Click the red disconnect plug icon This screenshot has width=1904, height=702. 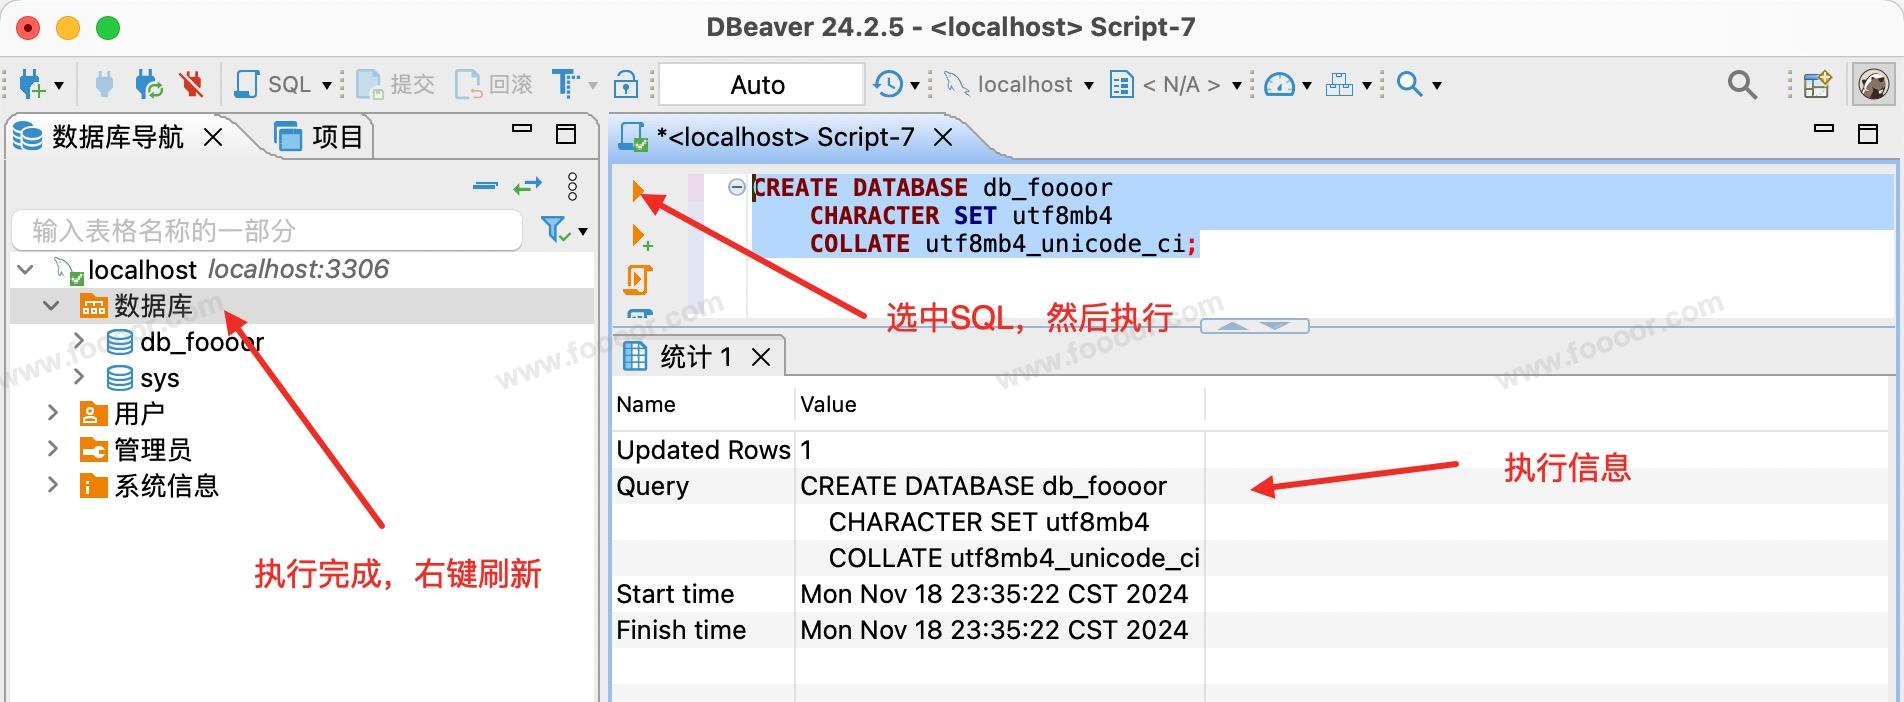pos(191,85)
